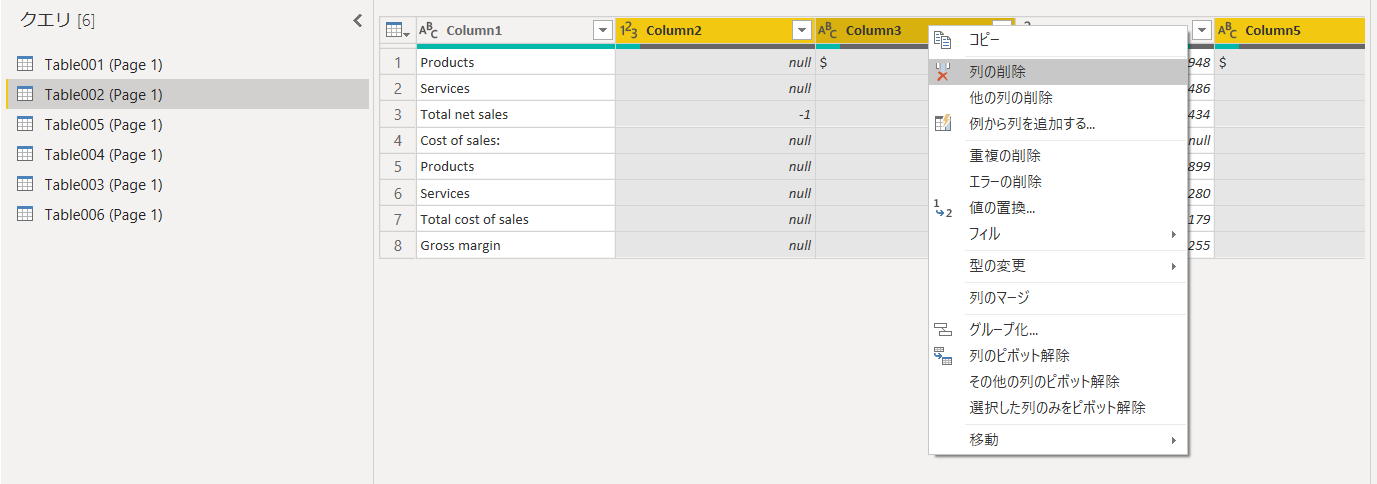Open the Column2 filter dropdown

[801, 31]
